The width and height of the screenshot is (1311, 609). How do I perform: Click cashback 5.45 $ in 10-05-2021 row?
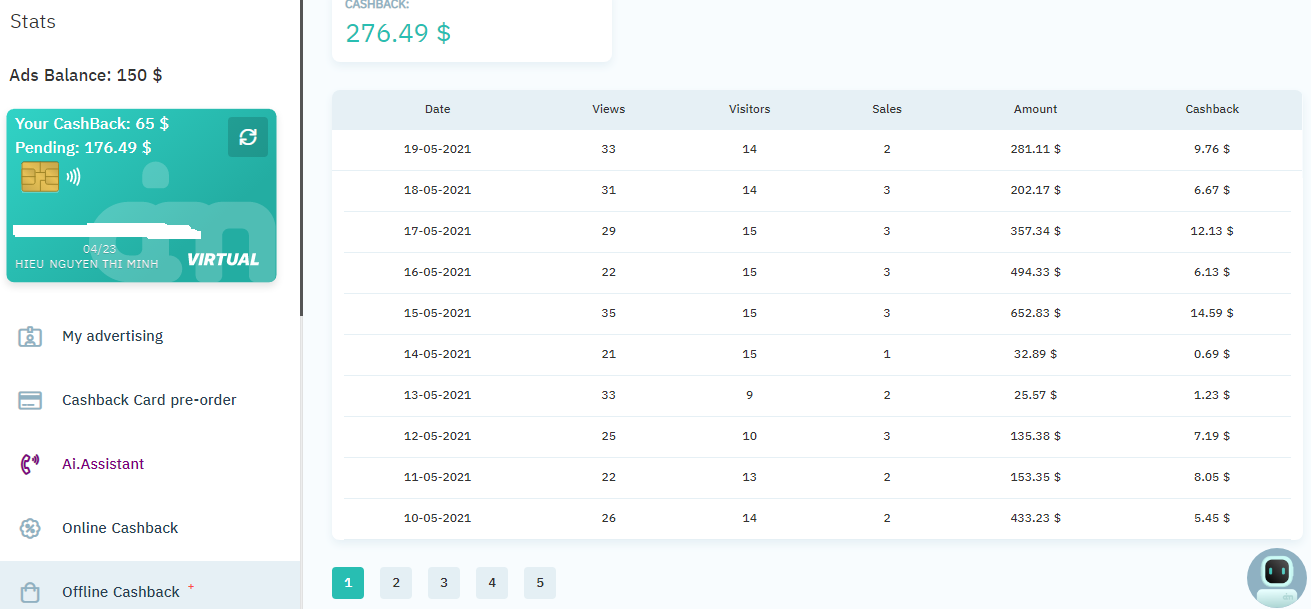1212,518
